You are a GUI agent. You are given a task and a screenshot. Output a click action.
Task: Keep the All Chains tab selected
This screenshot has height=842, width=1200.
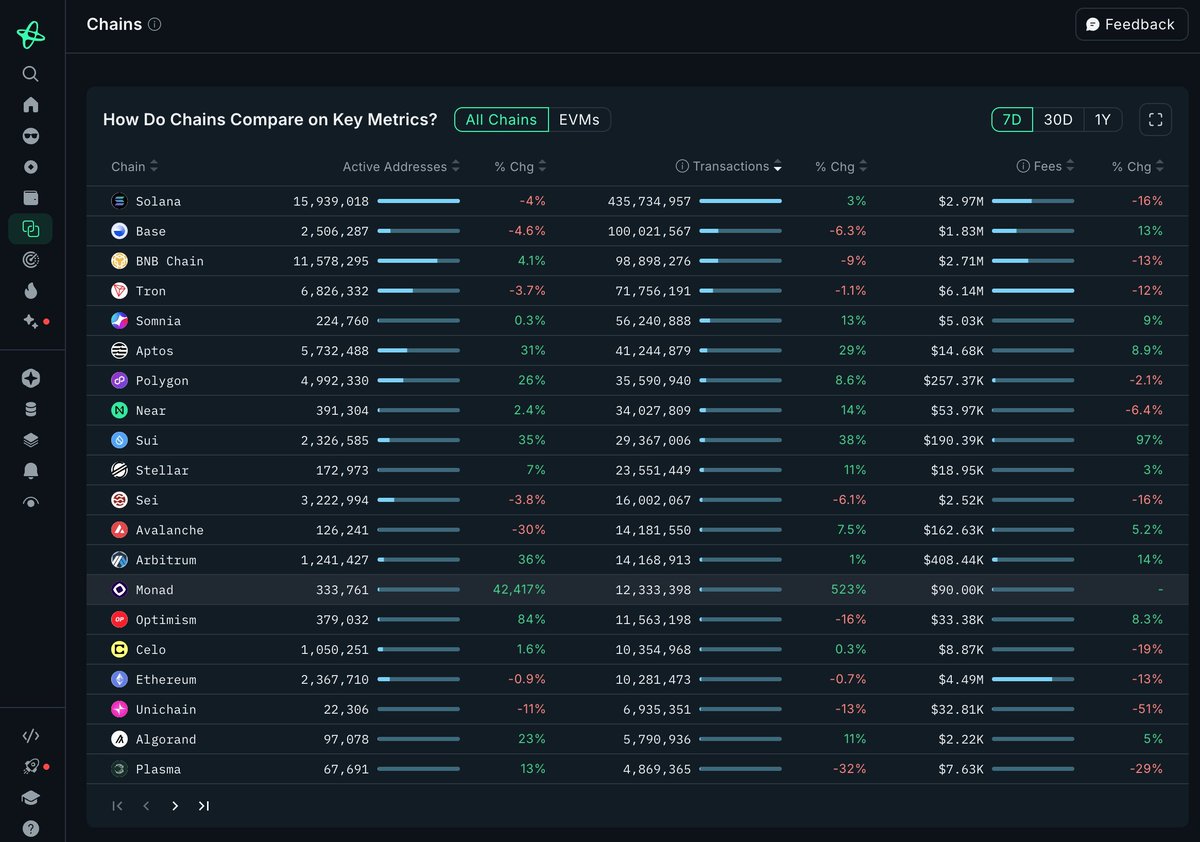[501, 119]
